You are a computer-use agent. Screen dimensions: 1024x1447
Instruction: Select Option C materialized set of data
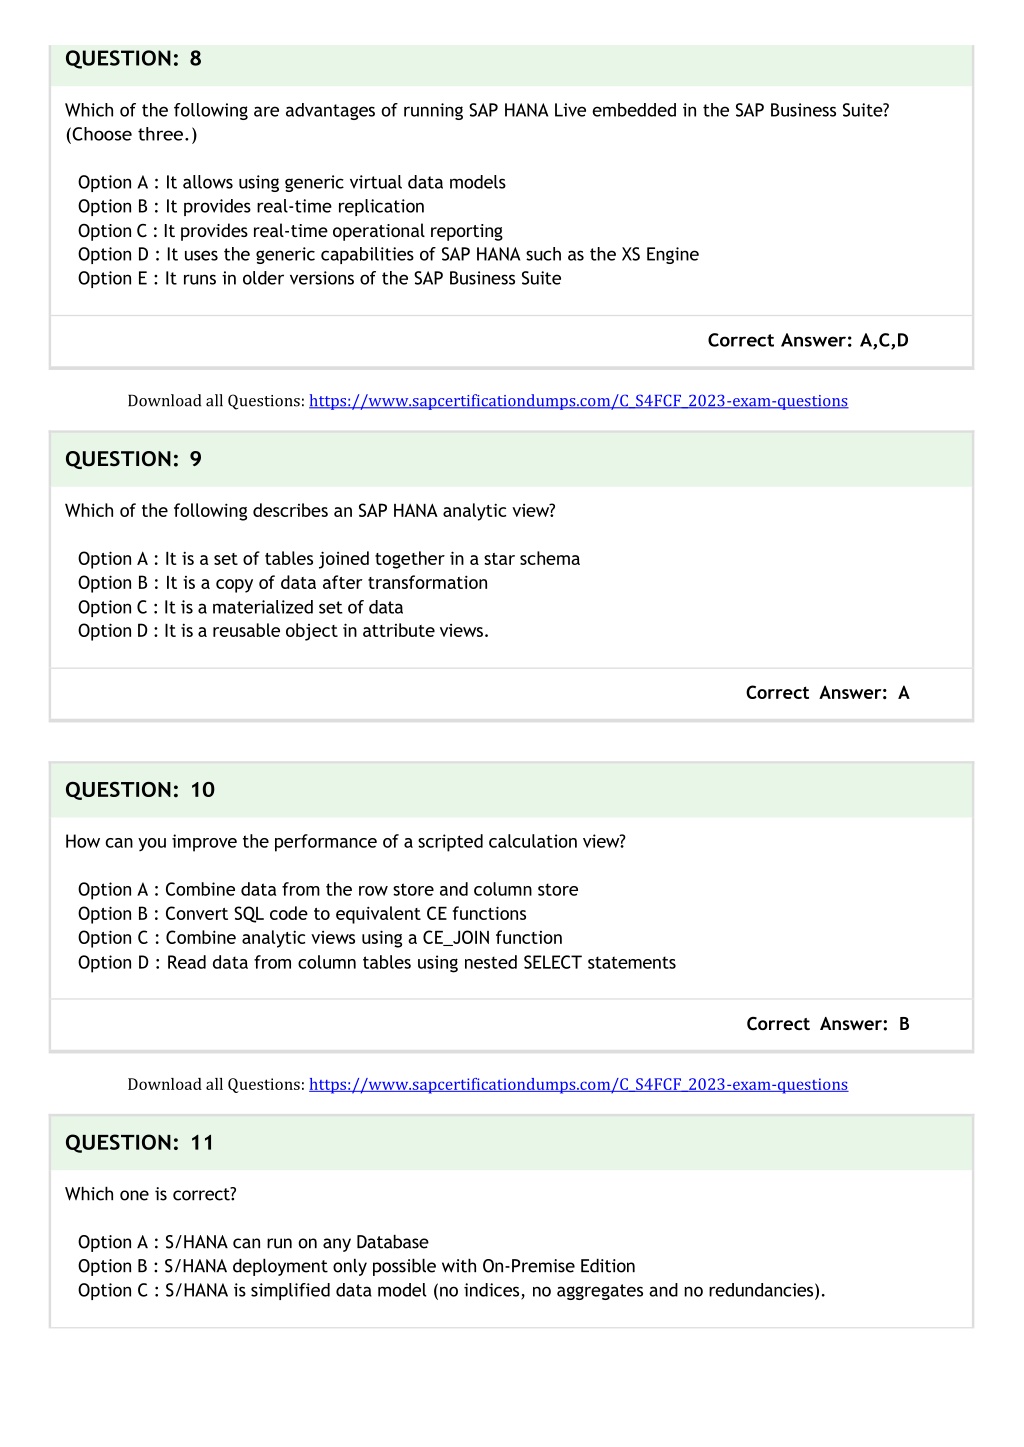(x=241, y=607)
